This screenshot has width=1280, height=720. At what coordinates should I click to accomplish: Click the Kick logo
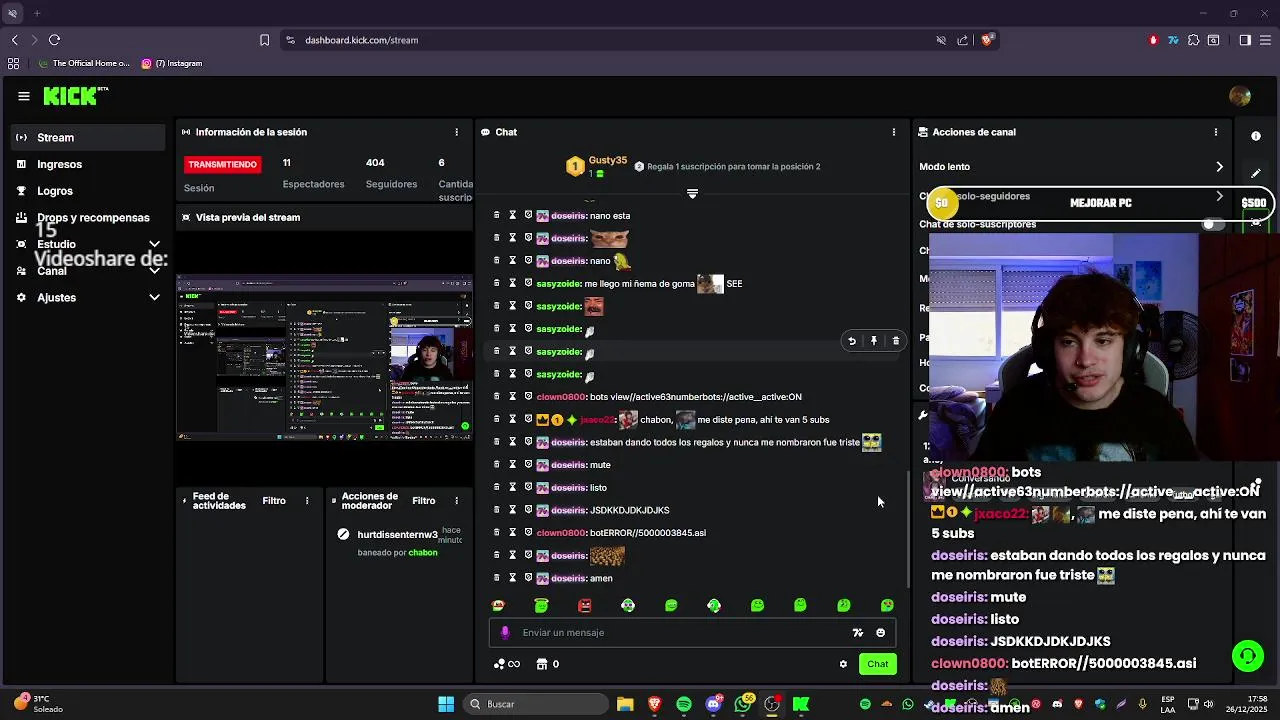tap(75, 96)
